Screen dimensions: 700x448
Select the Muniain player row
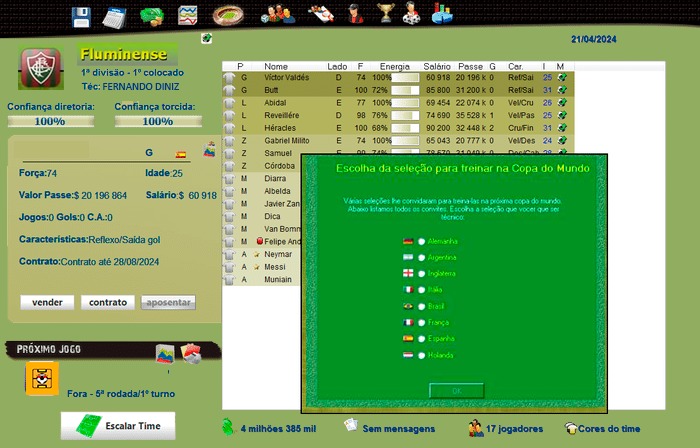(261, 280)
